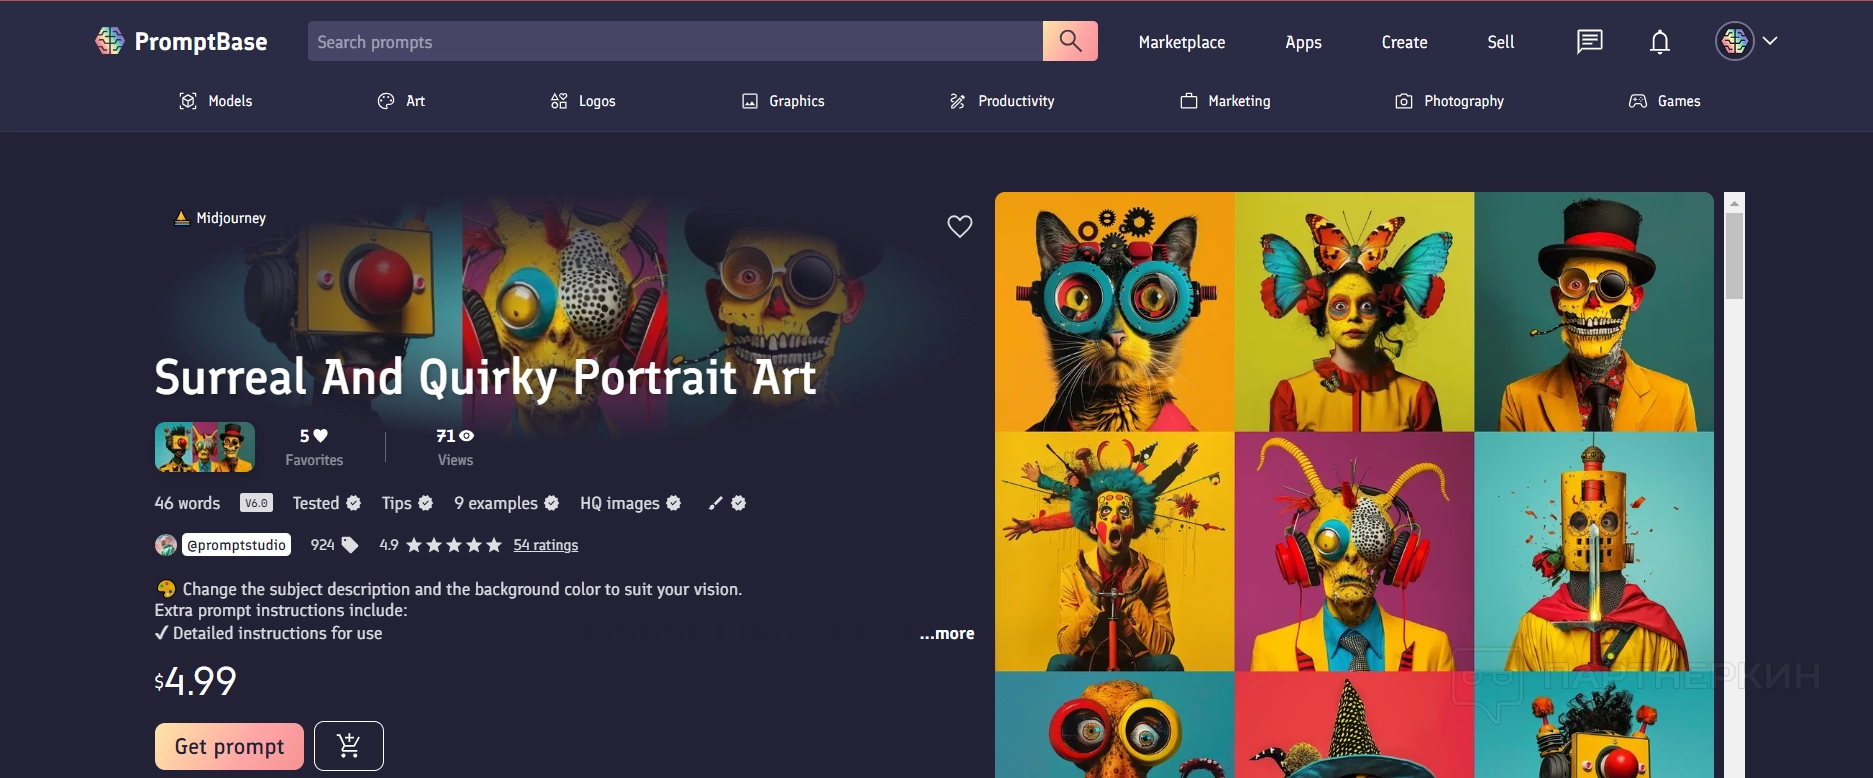1873x778 pixels.
Task: Open the @promptstudio seller profile
Action: coord(237,545)
